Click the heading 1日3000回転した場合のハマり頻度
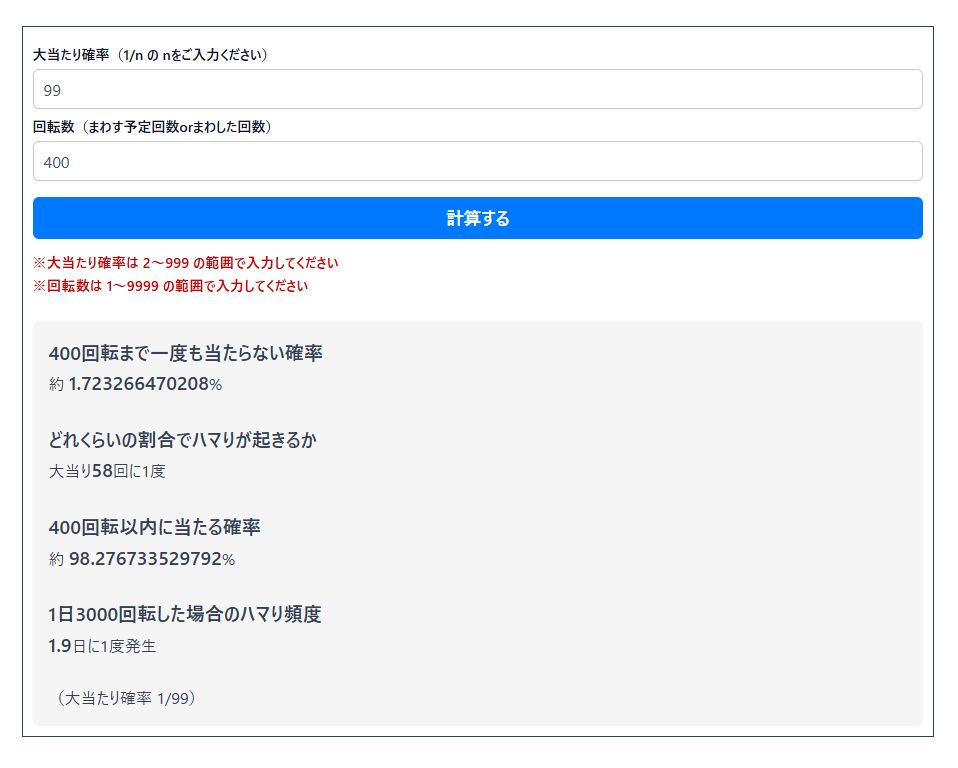The width and height of the screenshot is (958, 768). coord(185,614)
